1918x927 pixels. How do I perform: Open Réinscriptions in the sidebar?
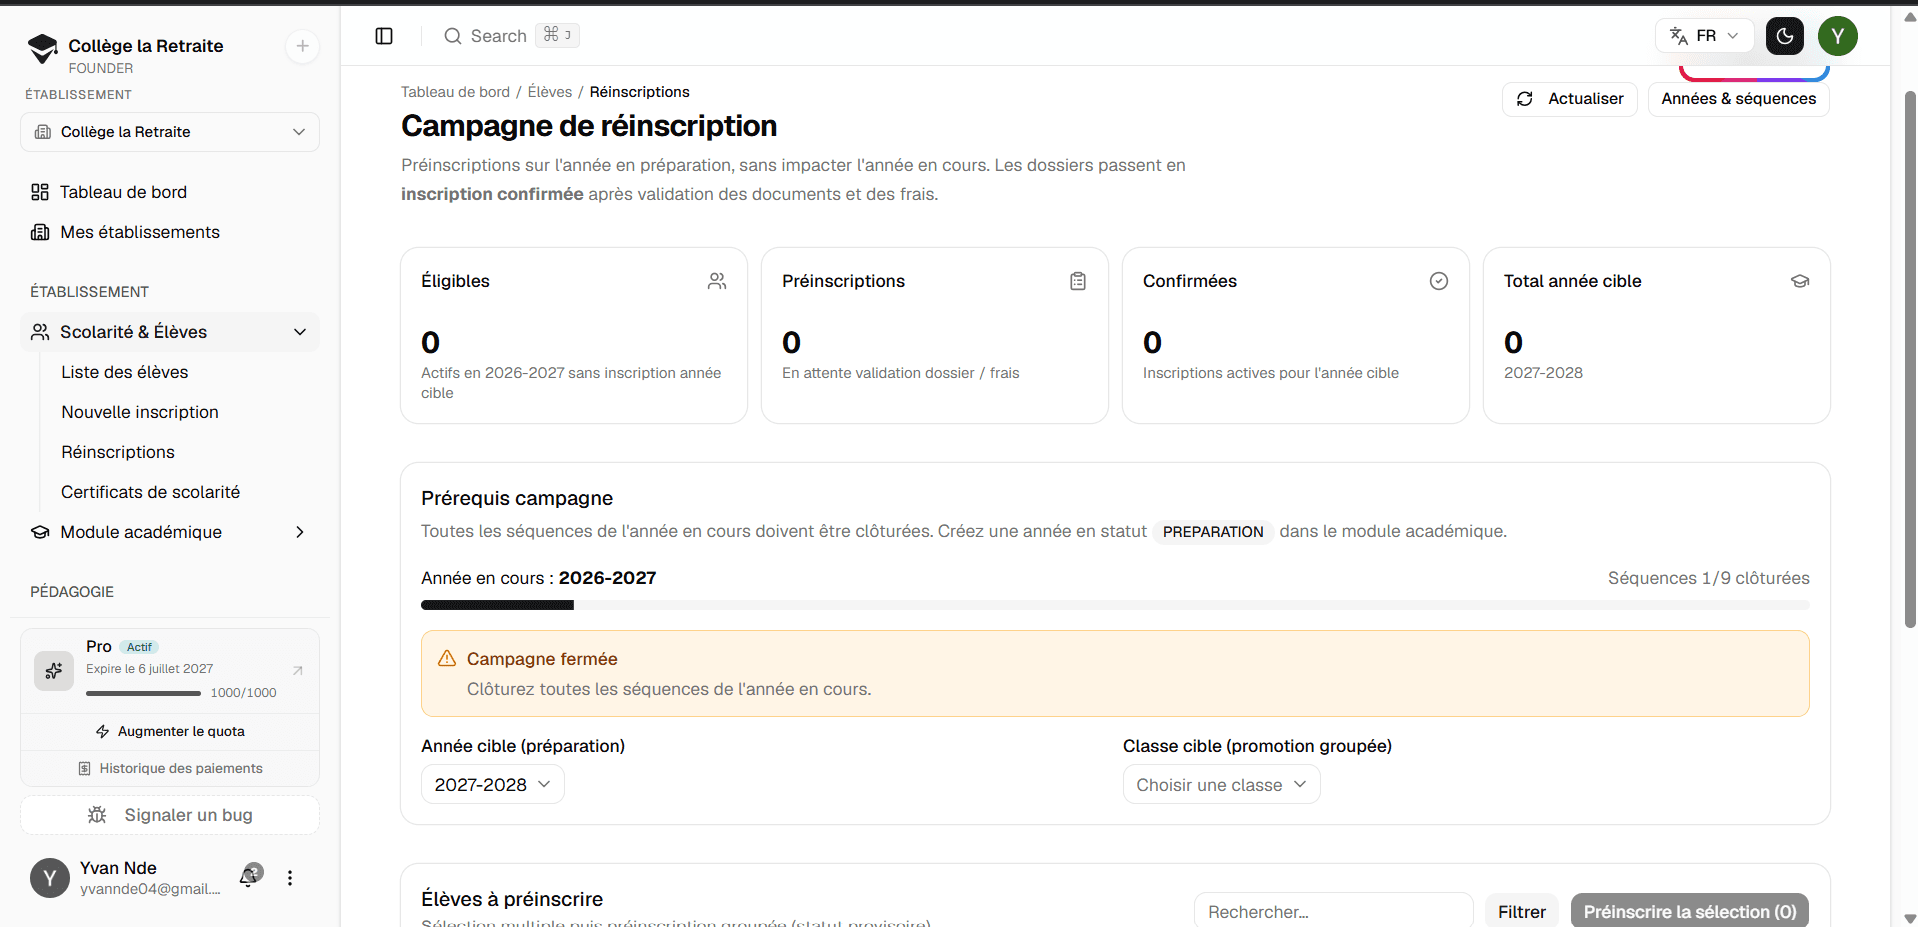tap(118, 452)
